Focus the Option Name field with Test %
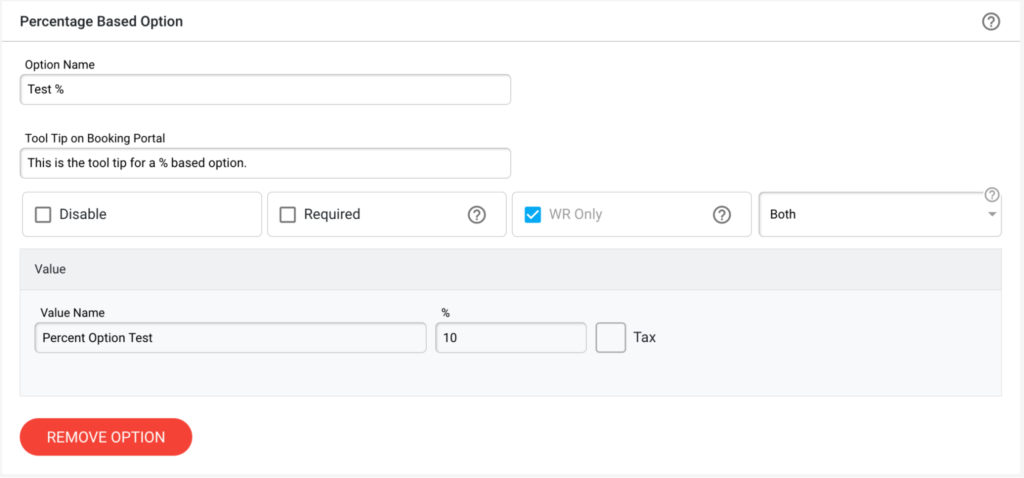The width and height of the screenshot is (1024, 478). pyautogui.click(x=265, y=89)
